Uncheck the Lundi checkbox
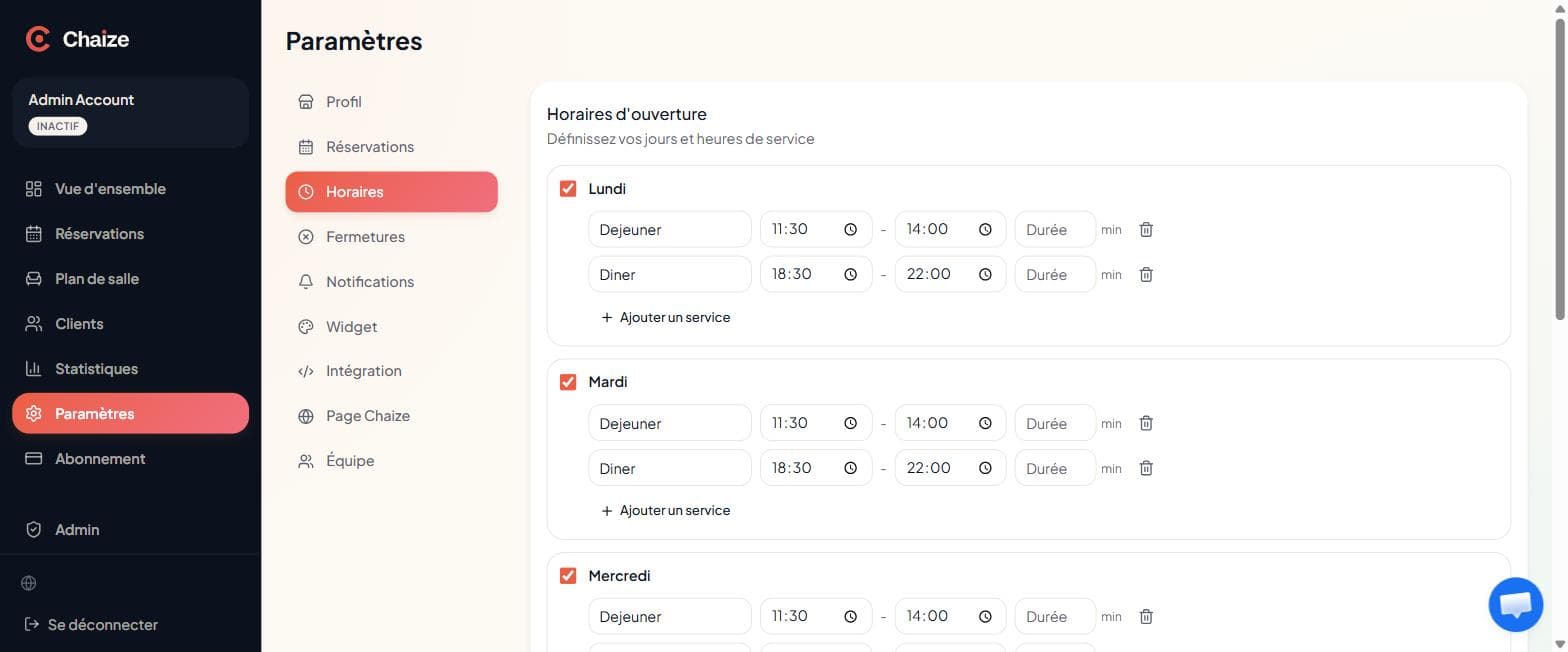The width and height of the screenshot is (1568, 652). tap(568, 188)
